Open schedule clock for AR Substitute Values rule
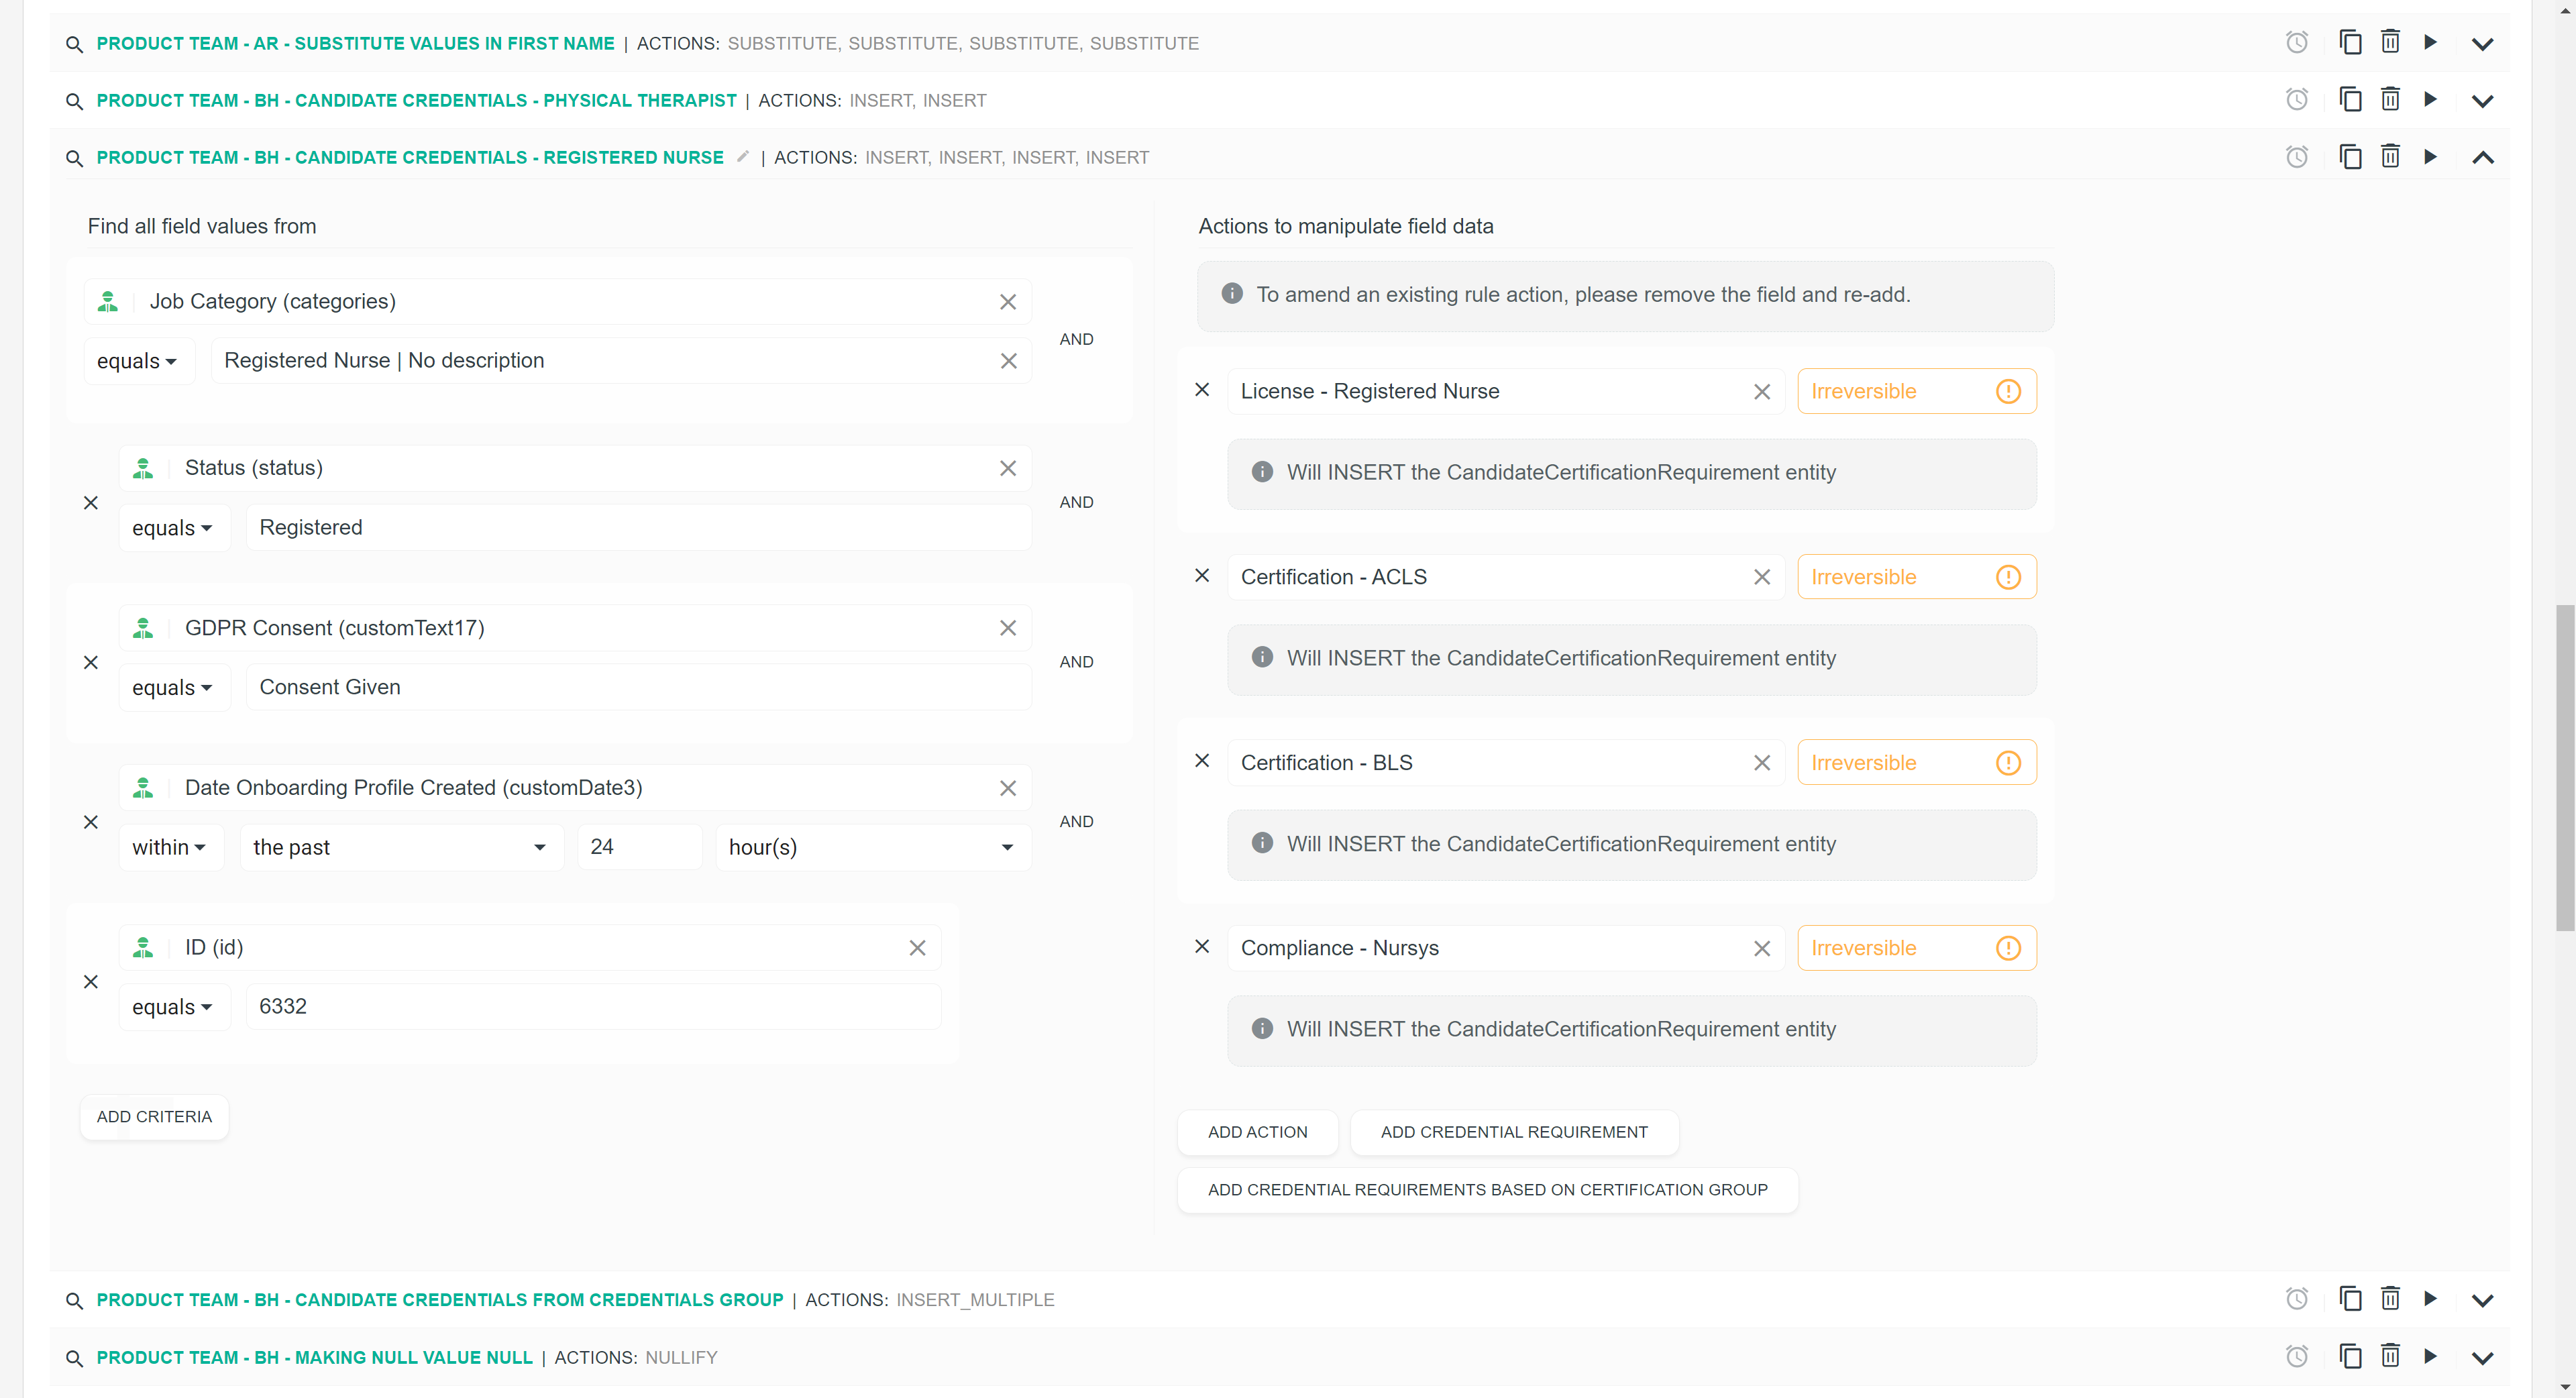 click(2297, 43)
